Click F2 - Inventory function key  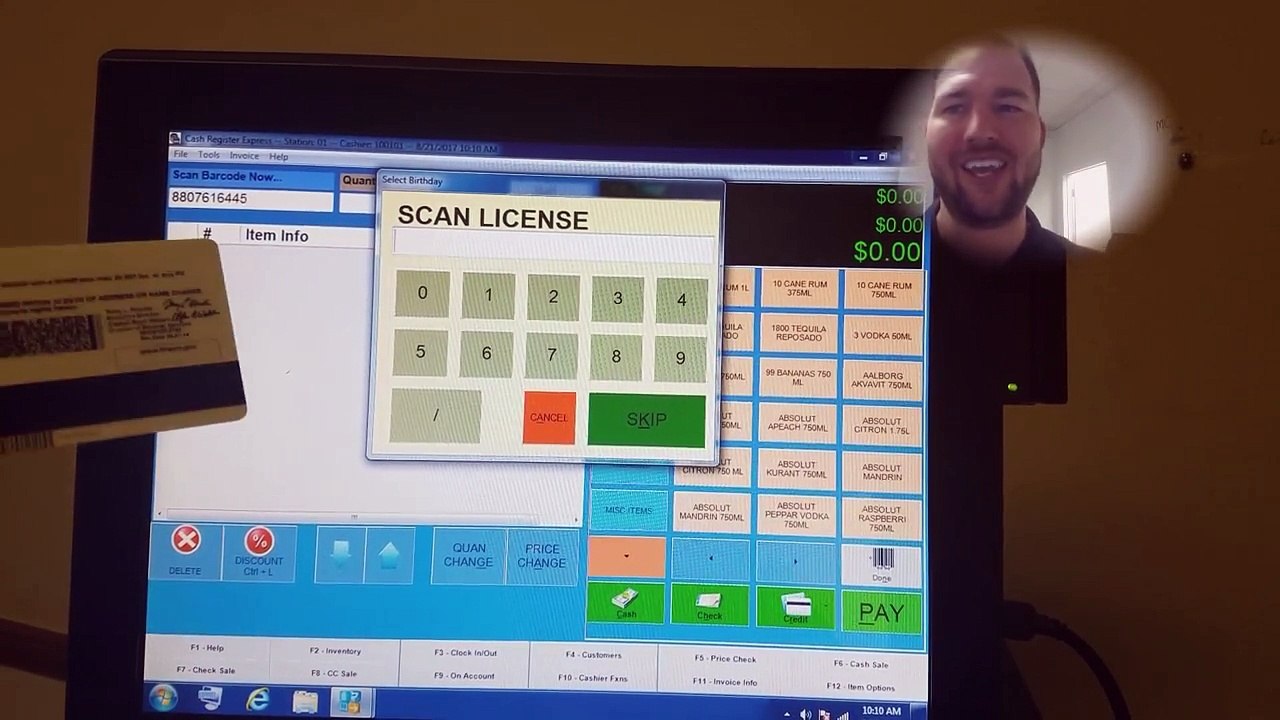click(x=335, y=651)
